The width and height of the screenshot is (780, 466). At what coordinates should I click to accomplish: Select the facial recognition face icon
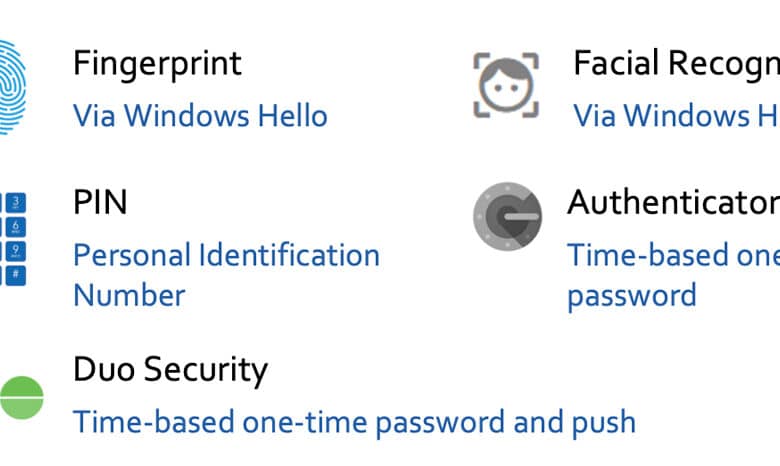click(506, 85)
